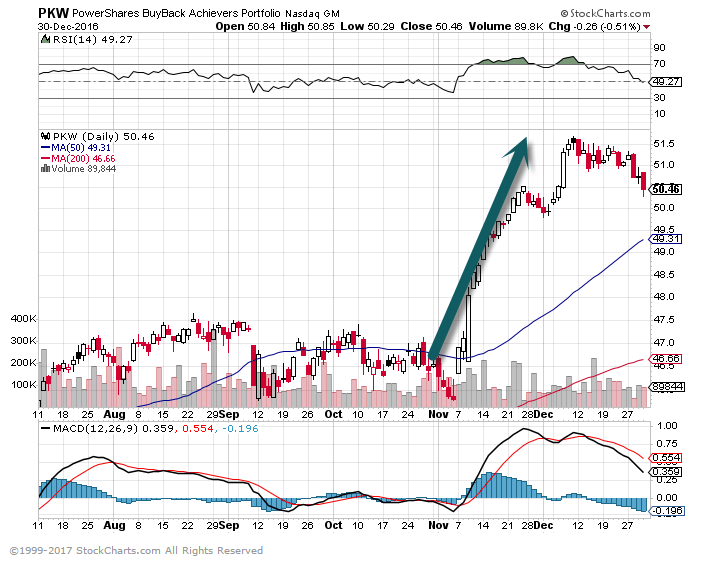Click the footer '©1999-2017 StockCharts.com All Rights Reserved'

pos(136,551)
